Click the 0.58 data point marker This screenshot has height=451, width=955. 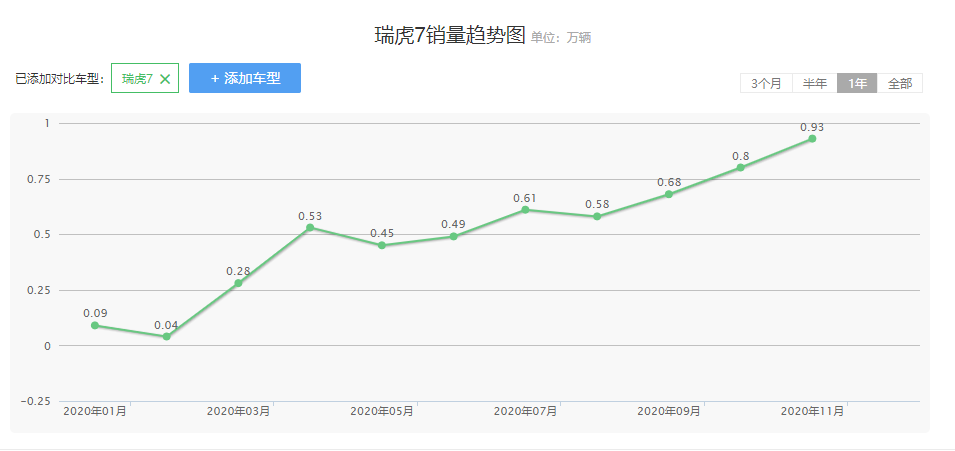(597, 216)
